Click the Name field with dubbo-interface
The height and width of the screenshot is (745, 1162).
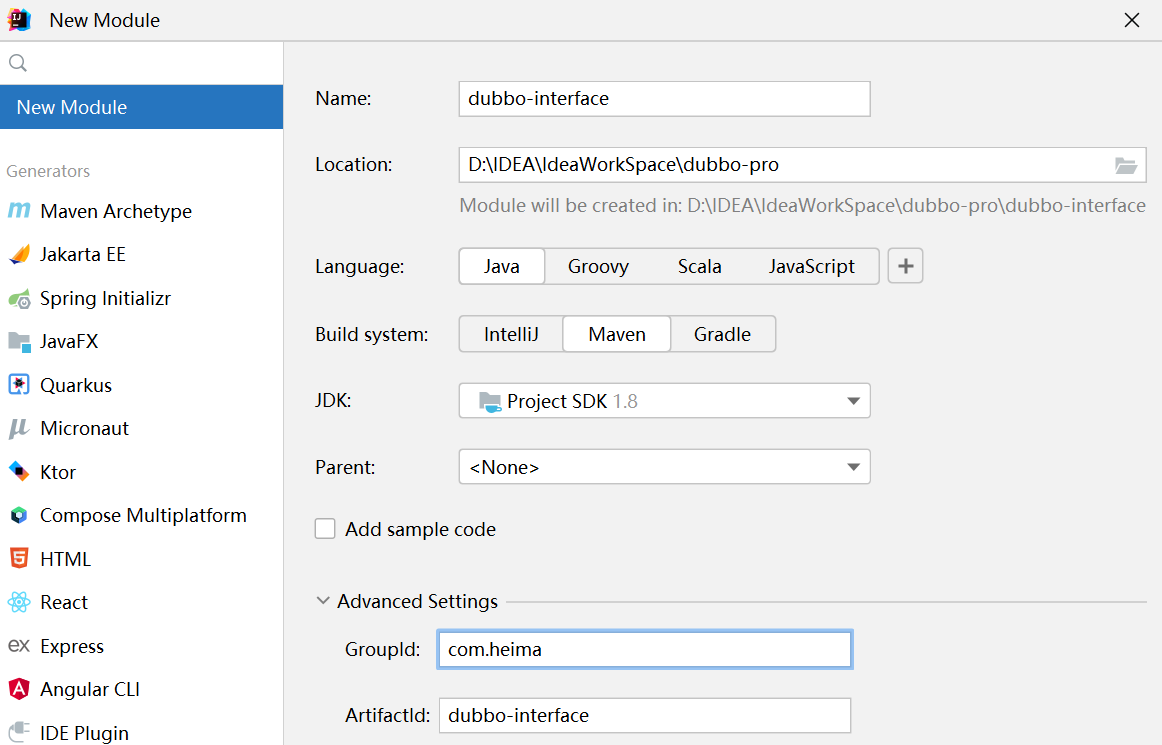click(x=664, y=99)
